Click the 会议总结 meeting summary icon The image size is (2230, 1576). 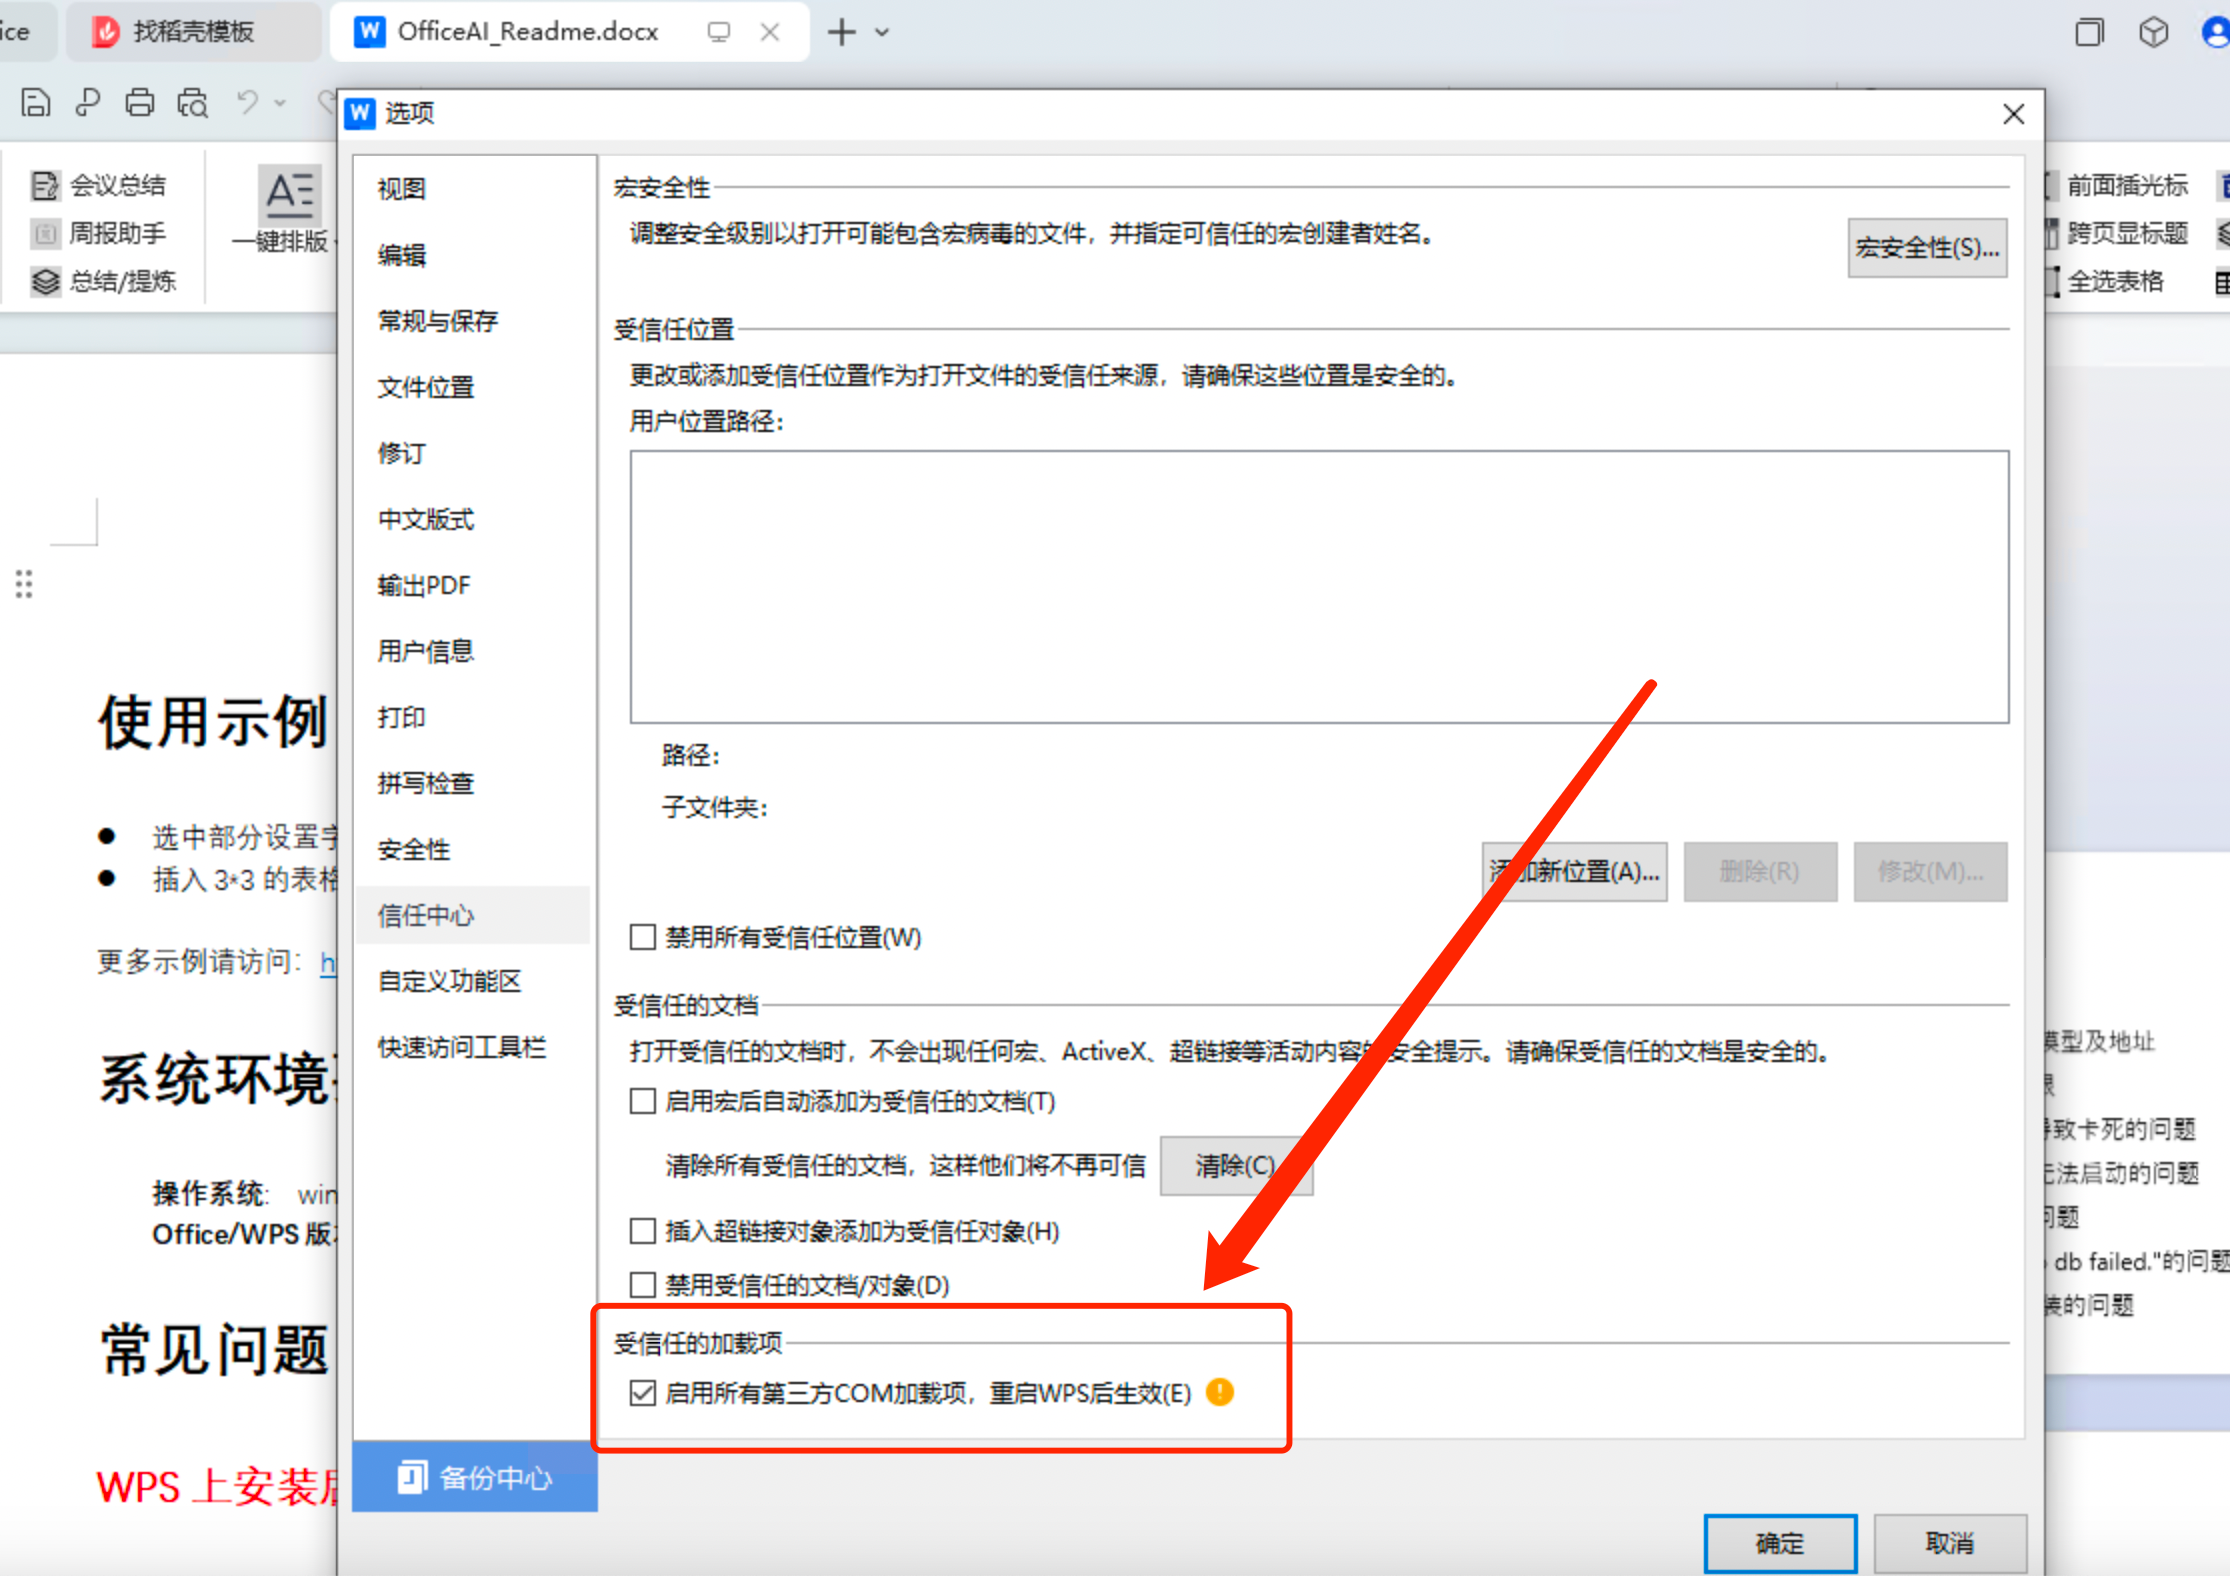click(45, 185)
